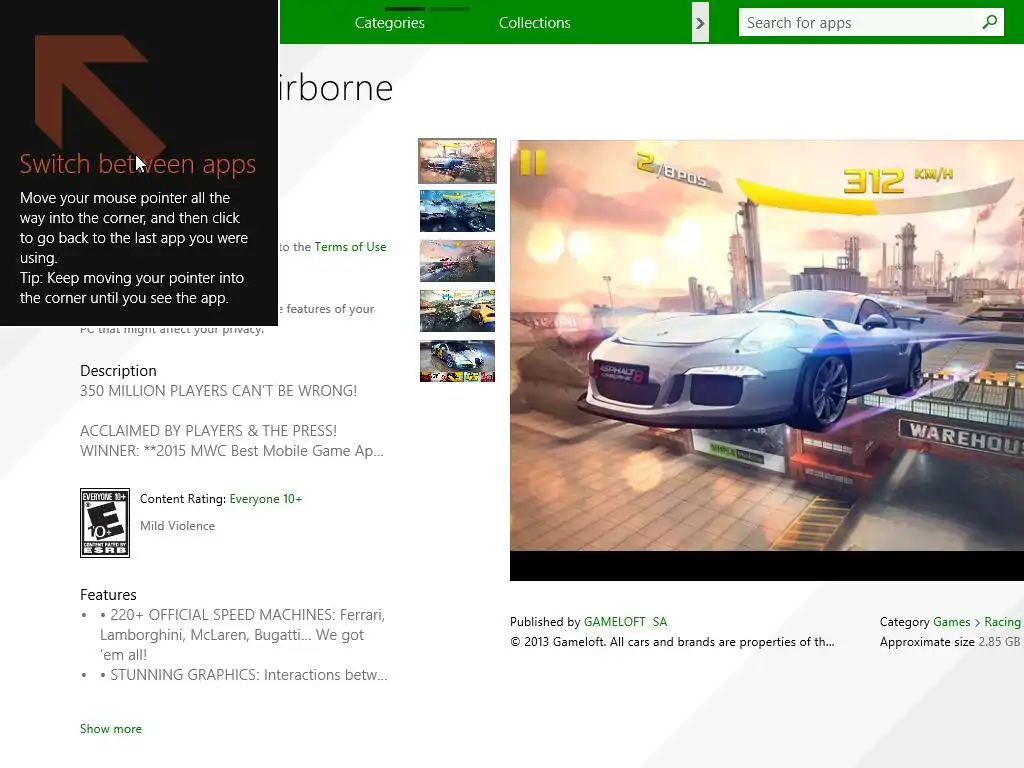This screenshot has width=1024, height=768.
Task: Click the 'Mild Violence' descriptor text
Action: point(177,526)
